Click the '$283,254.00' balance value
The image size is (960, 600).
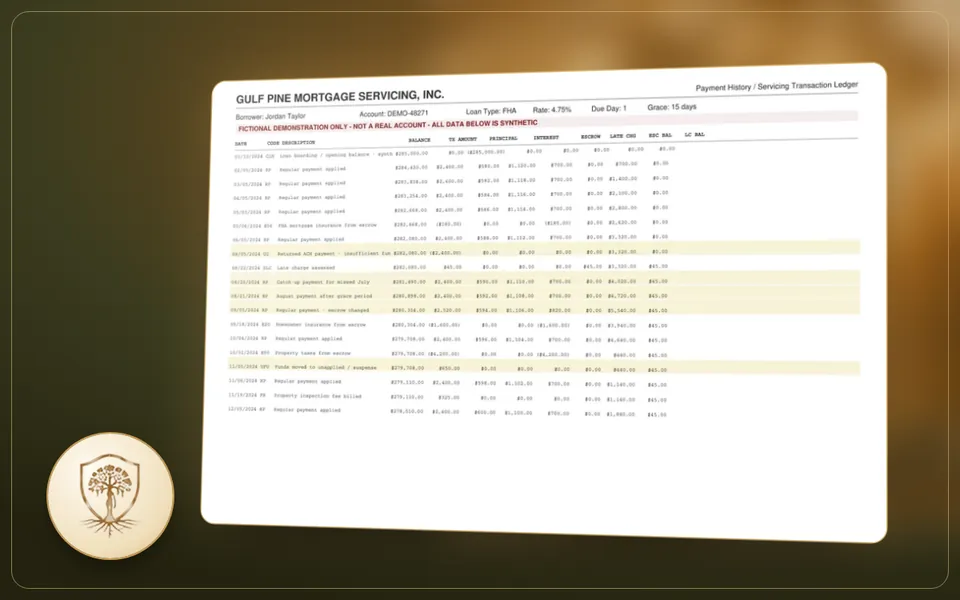410,196
